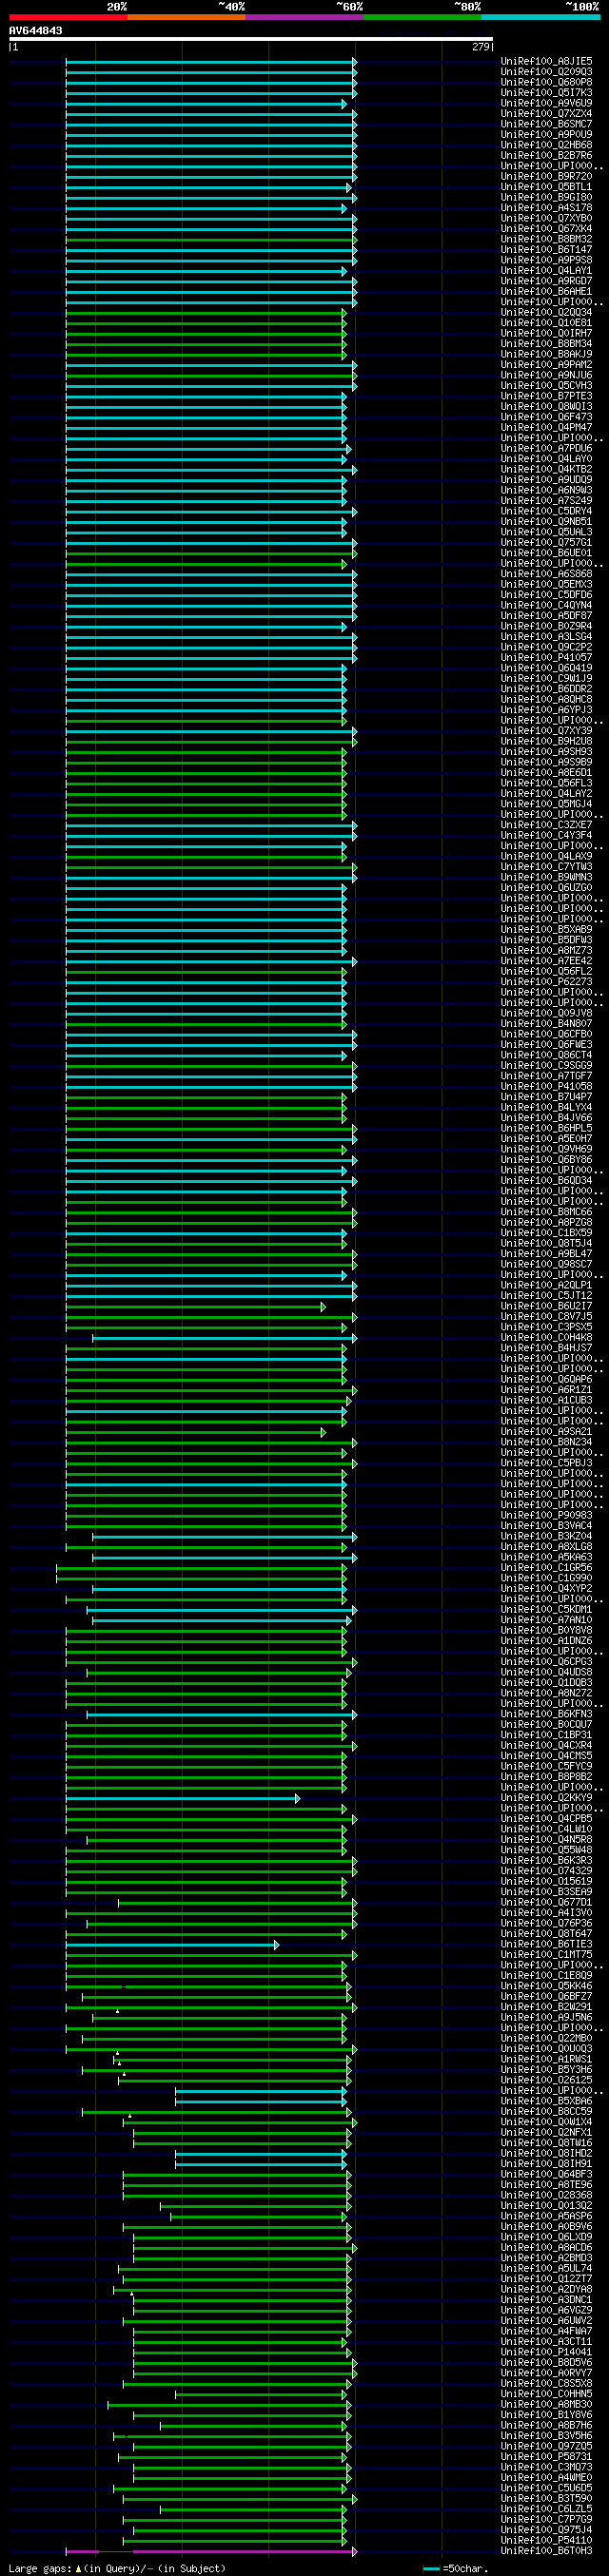The image size is (609, 2576).
Task: Choose the UniRef100_Q5BTL1 entry
Action: pos(546,187)
